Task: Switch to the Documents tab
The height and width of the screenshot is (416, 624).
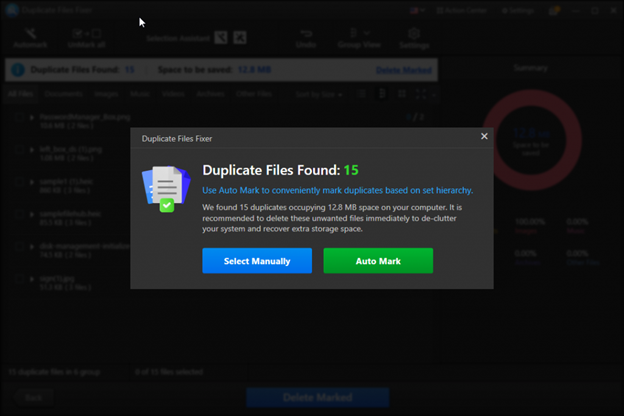Action: (x=63, y=94)
